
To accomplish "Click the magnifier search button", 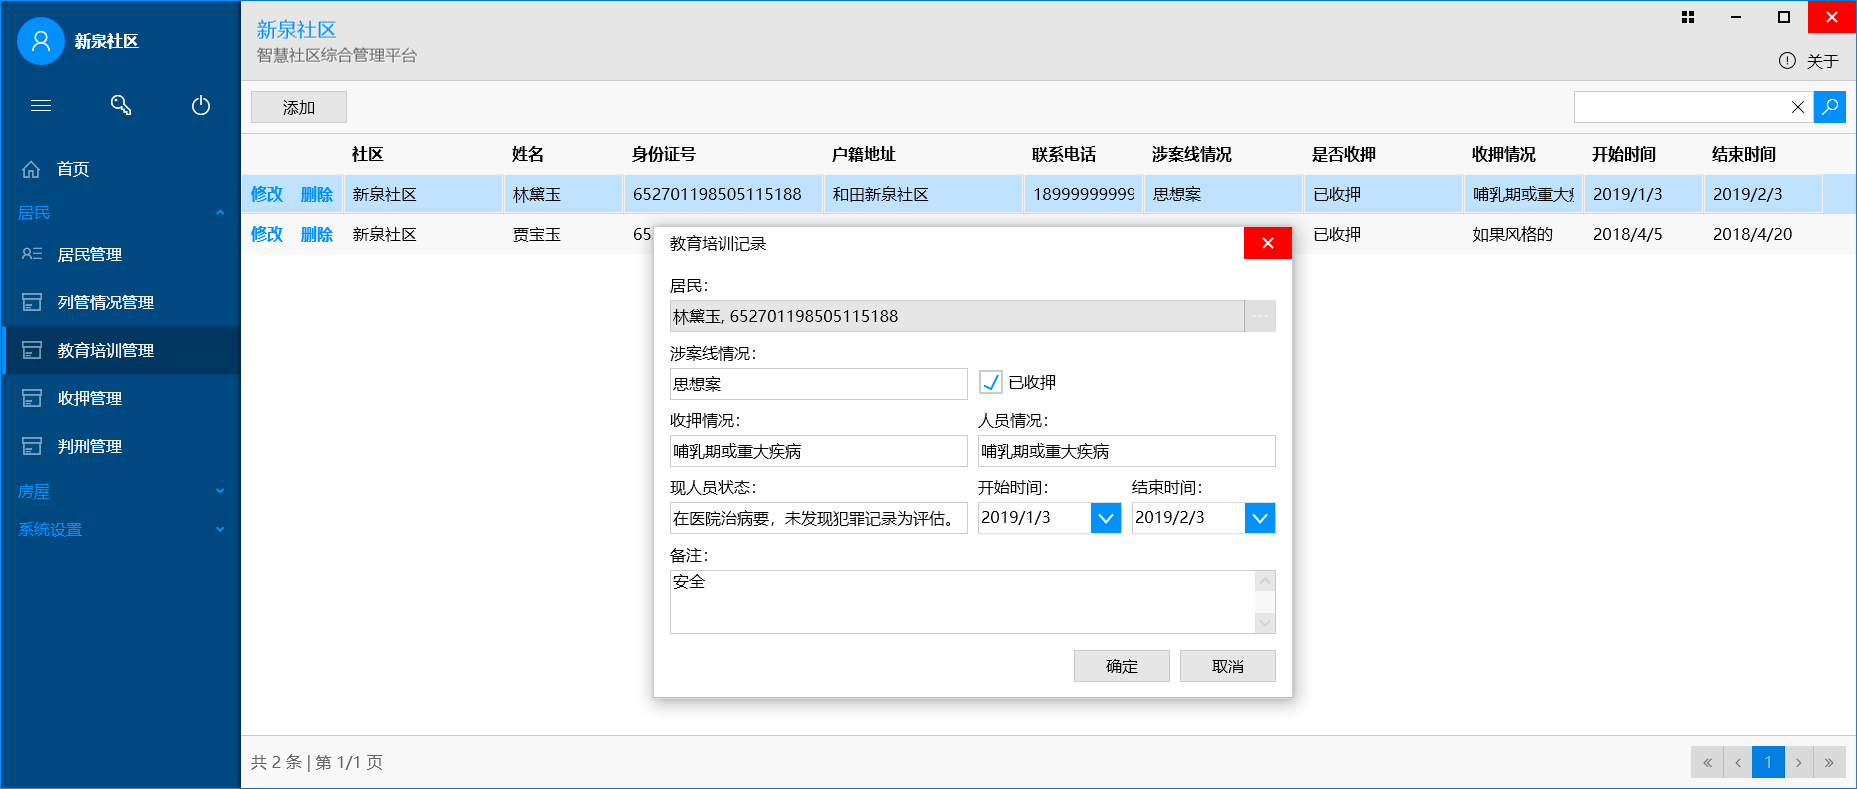I will [1829, 107].
